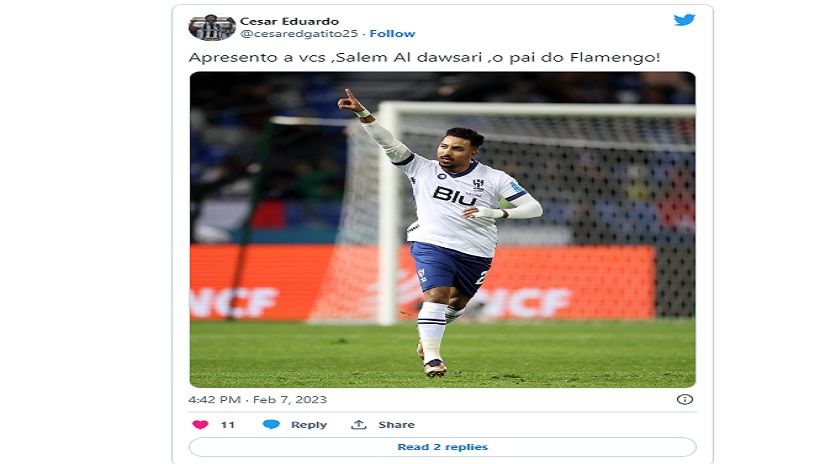Click the Share label text
This screenshot has height=464, width=825.
(x=396, y=425)
